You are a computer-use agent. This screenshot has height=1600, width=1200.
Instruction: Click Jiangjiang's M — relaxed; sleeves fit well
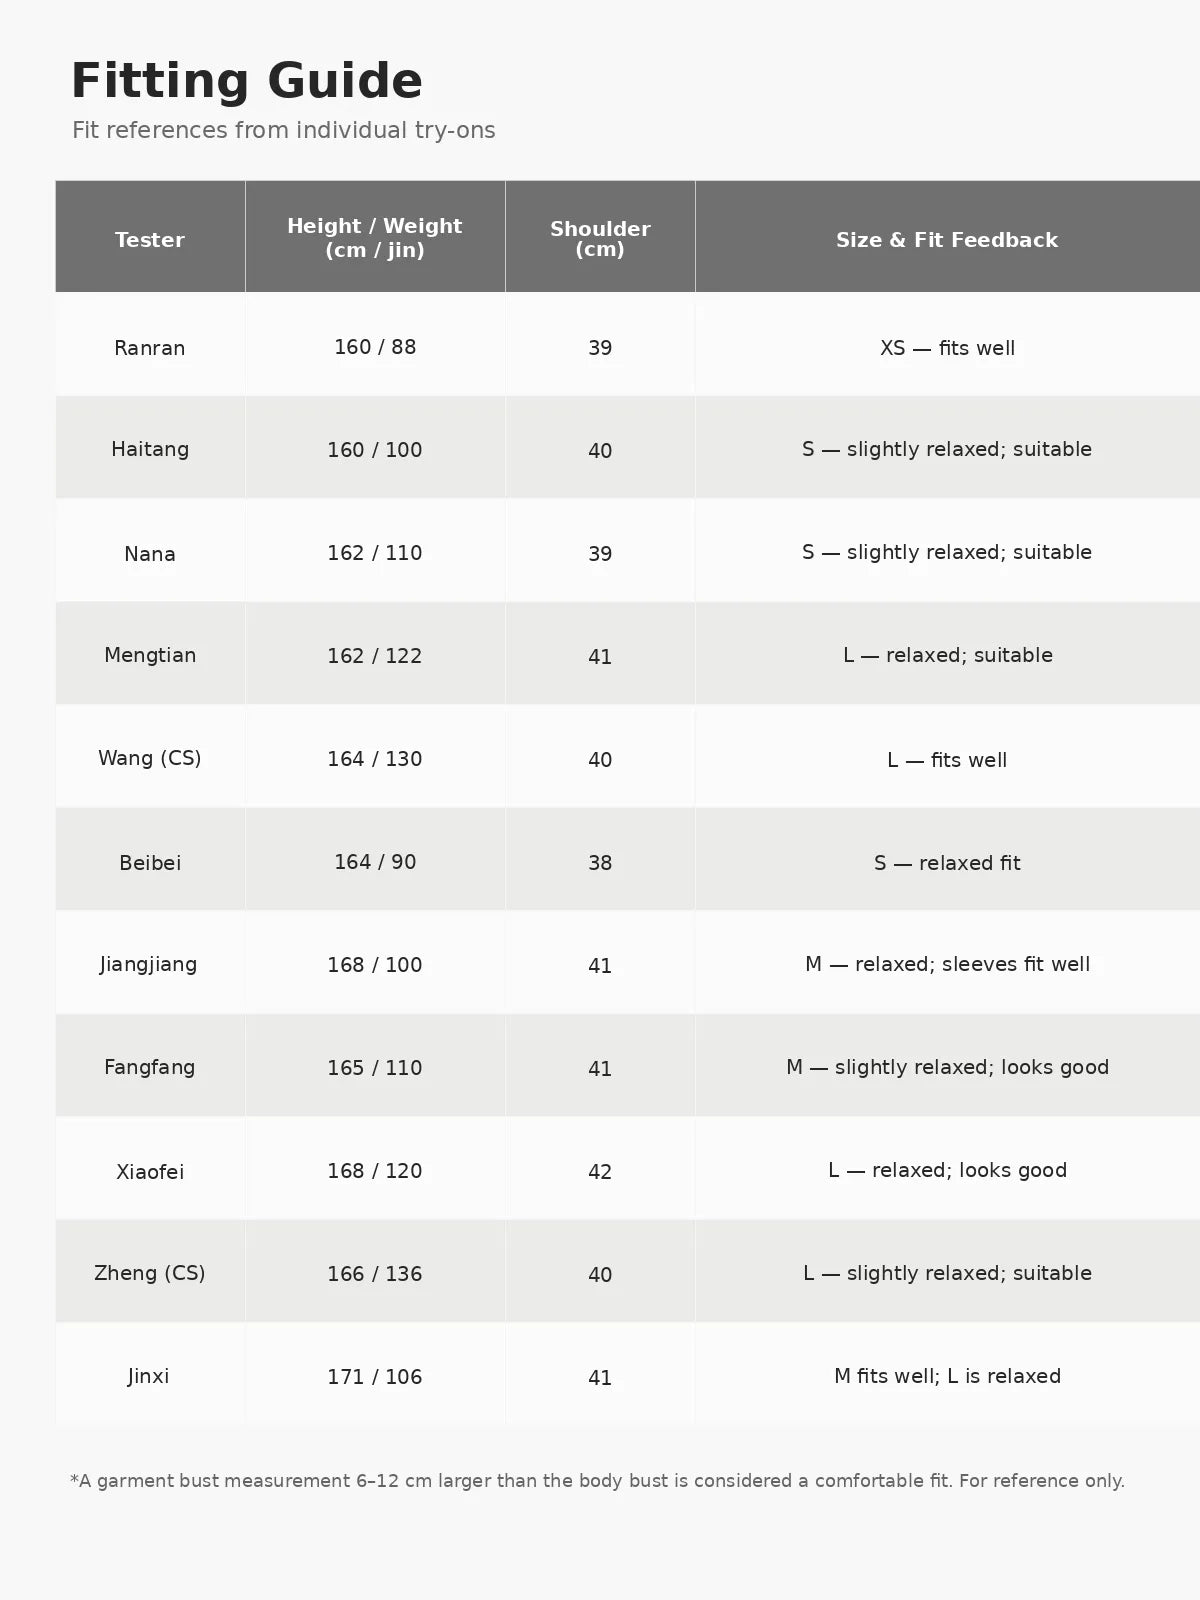click(948, 964)
